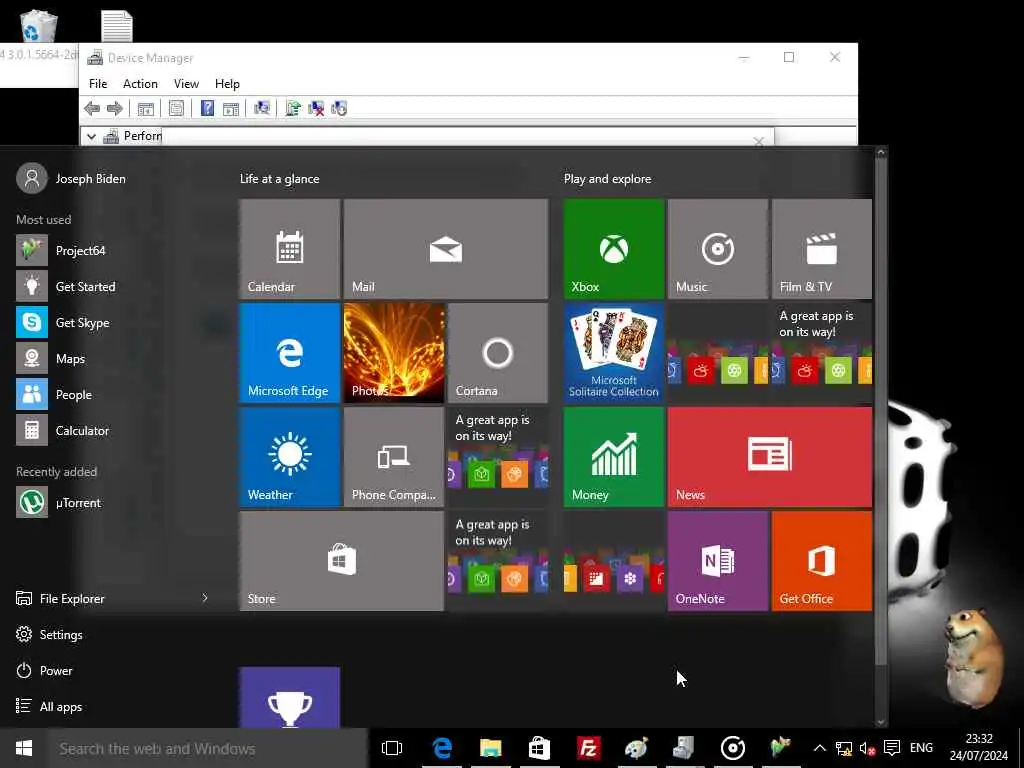The image size is (1024, 768).
Task: Click the ENG language indicator
Action: coord(921,748)
